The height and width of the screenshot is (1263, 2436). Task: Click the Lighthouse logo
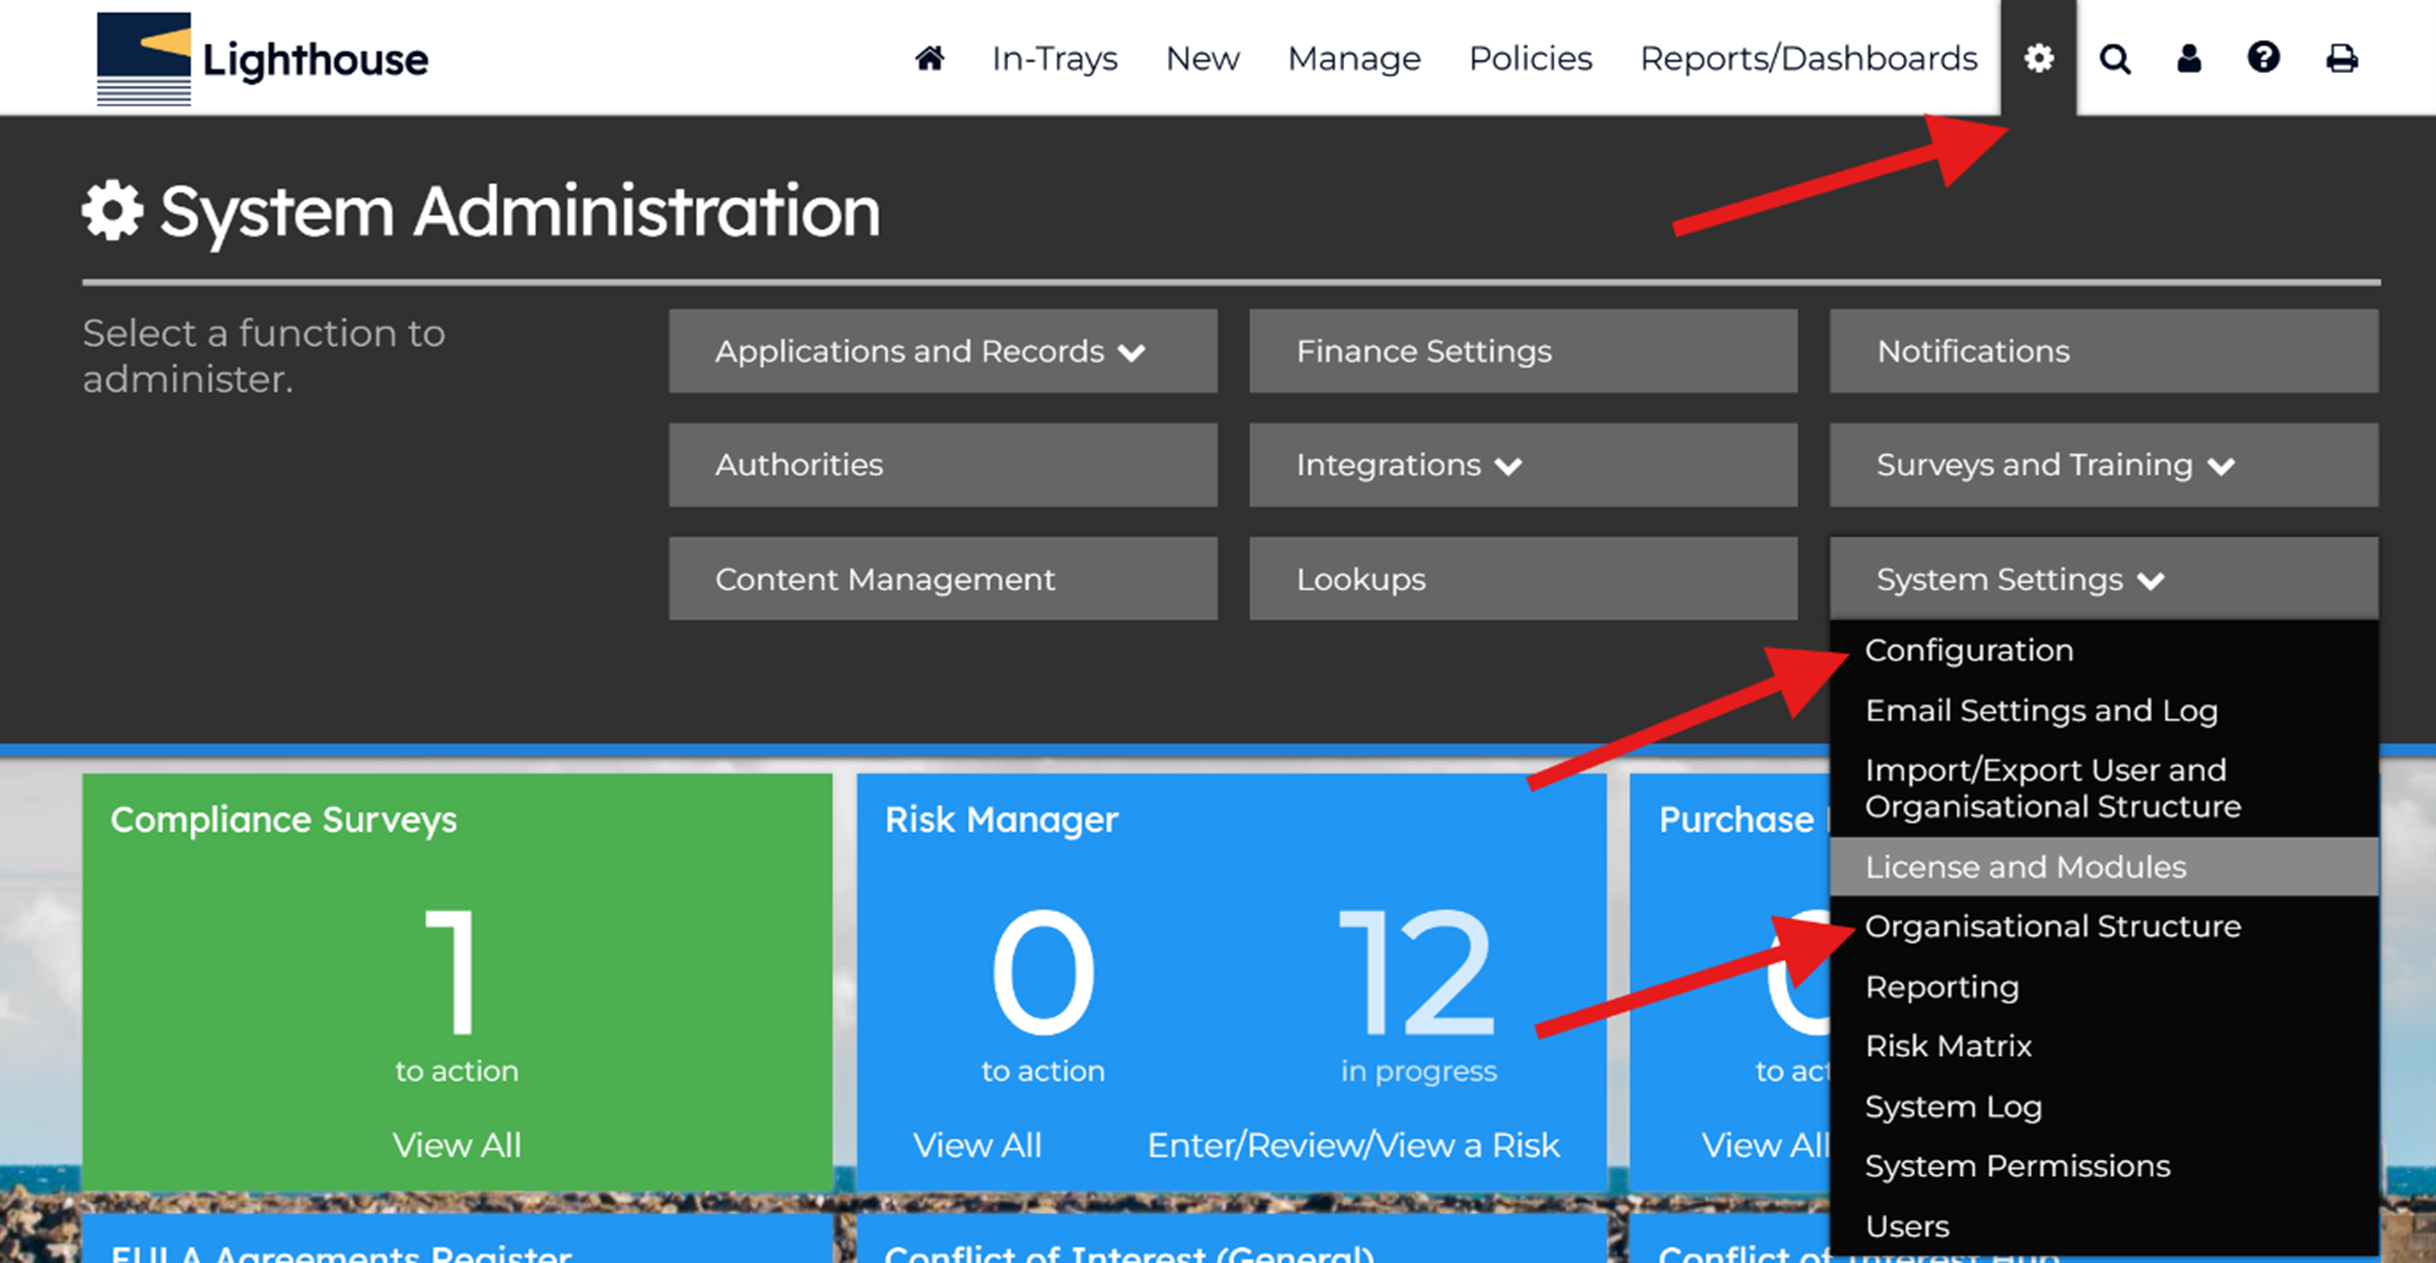tap(262, 58)
